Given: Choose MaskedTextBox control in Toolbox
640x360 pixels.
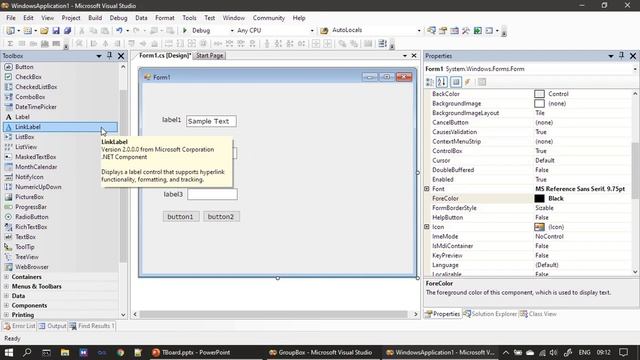Looking at the screenshot, I should (60, 157).
